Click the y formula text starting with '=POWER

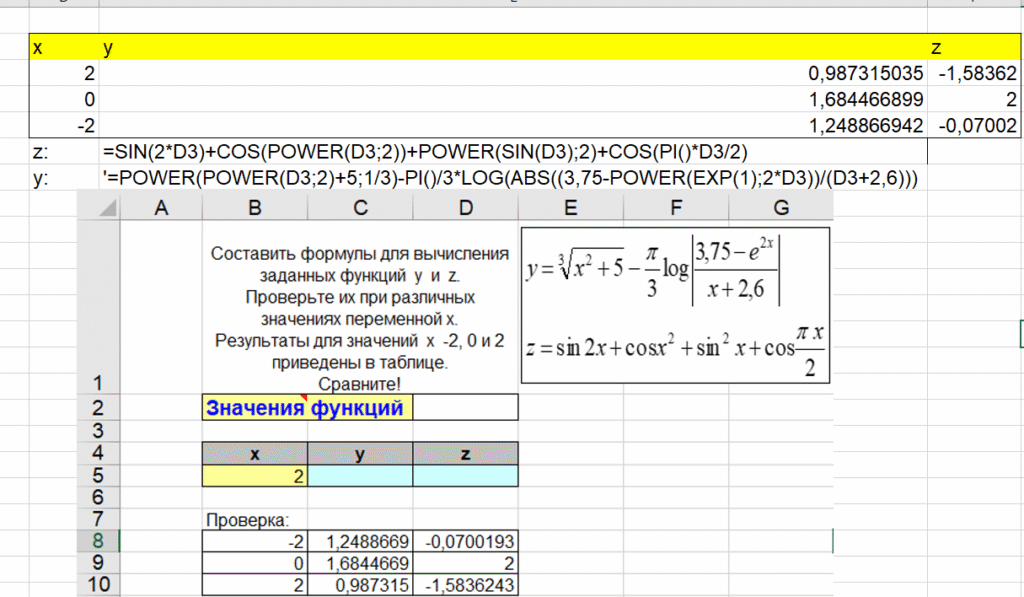click(x=510, y=178)
